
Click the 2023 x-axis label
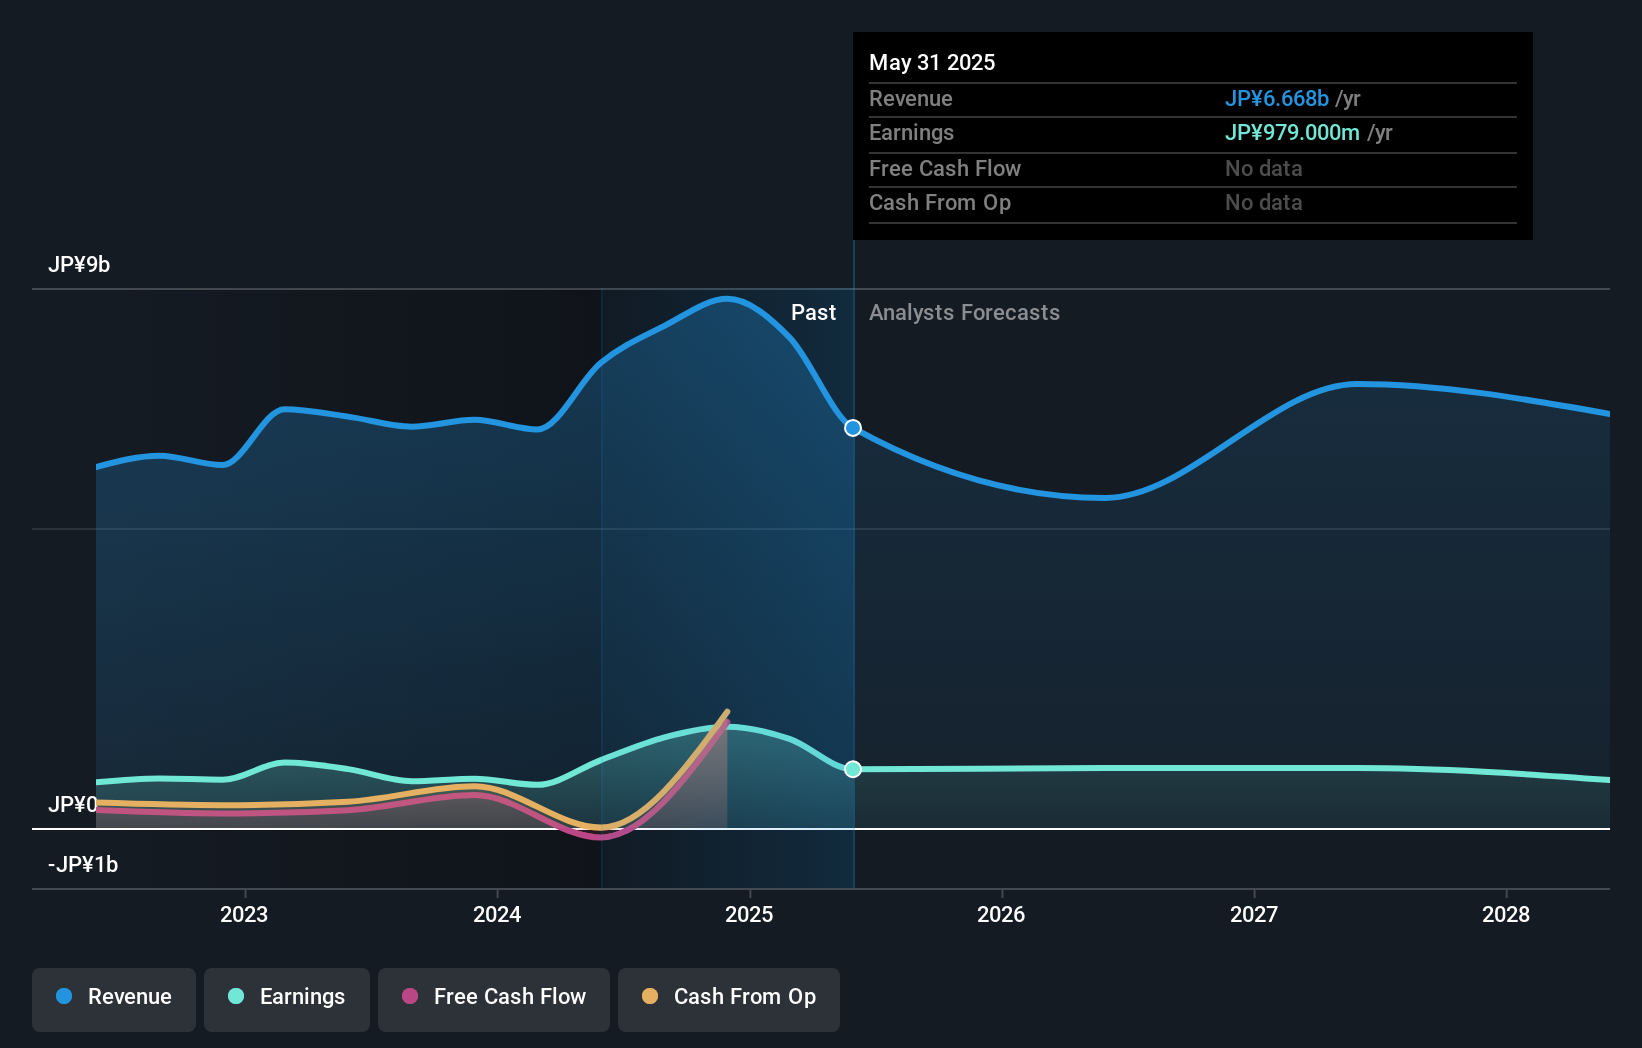(x=244, y=914)
